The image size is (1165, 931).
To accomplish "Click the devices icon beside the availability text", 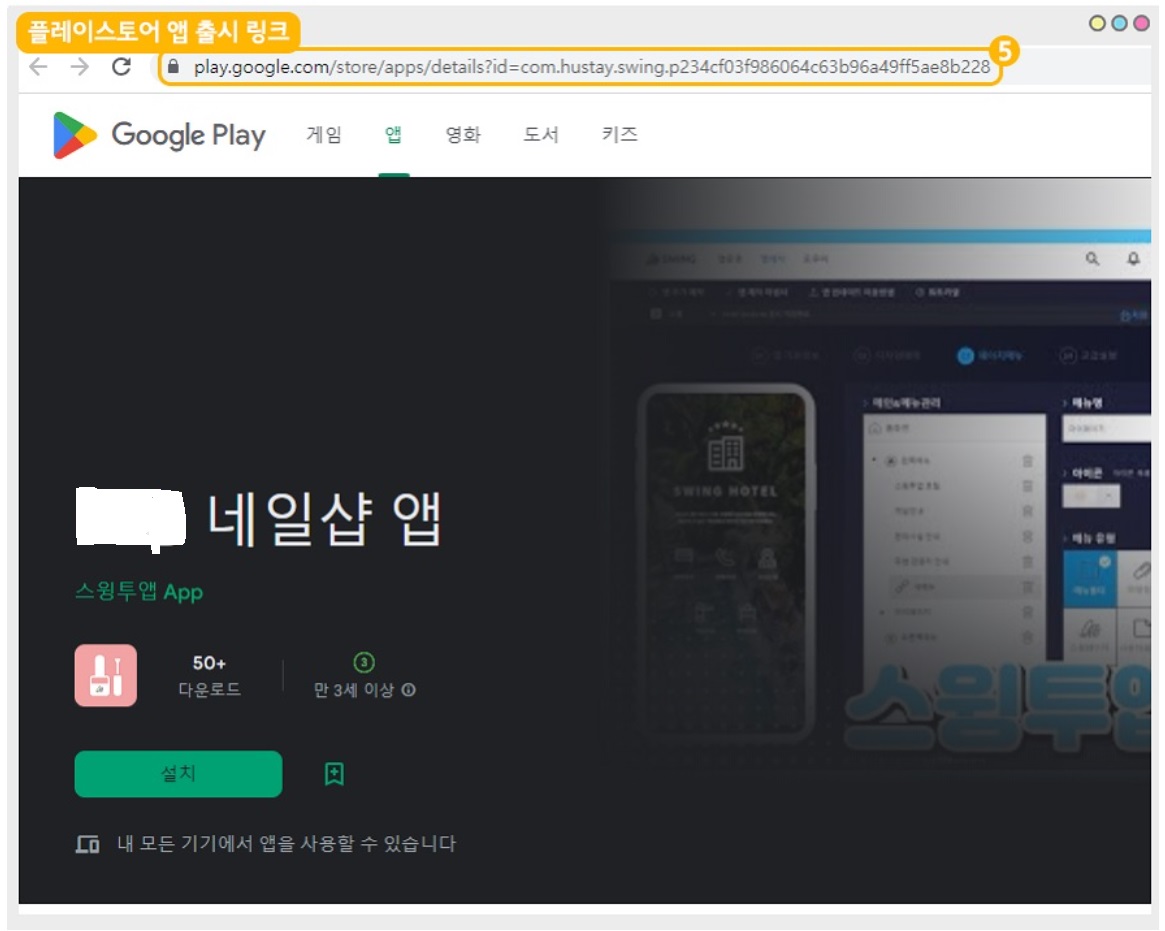I will point(88,844).
